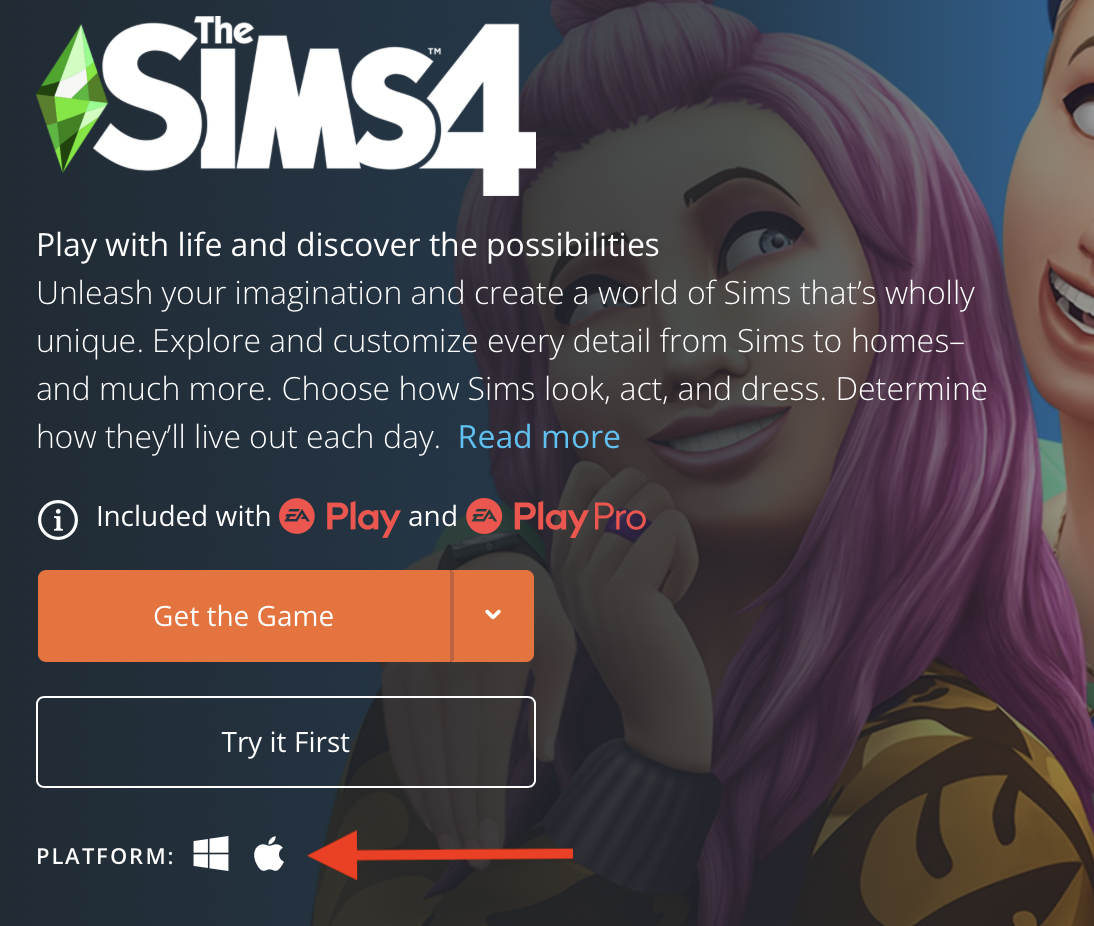Click the PLATFORM label text

(105, 856)
